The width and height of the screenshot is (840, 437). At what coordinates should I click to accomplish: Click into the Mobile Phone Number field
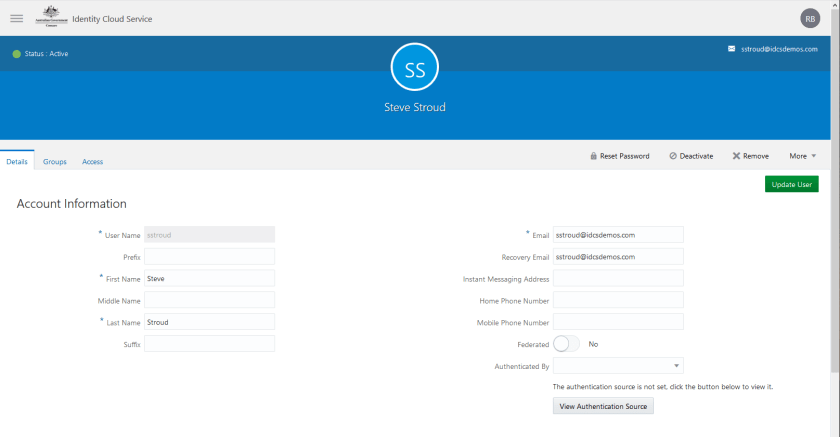[618, 322]
